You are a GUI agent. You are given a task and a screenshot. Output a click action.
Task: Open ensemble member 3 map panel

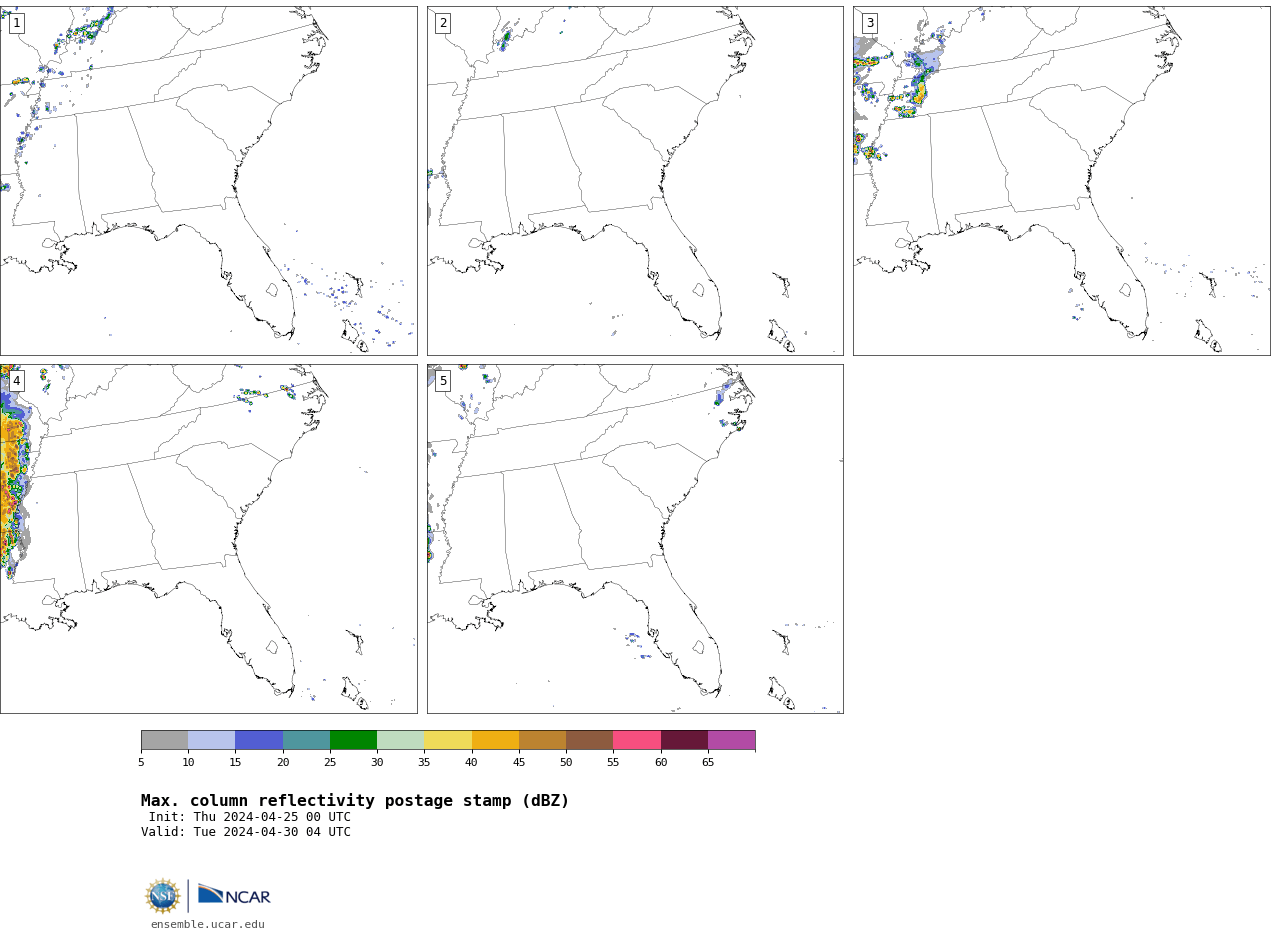[x=1061, y=181]
